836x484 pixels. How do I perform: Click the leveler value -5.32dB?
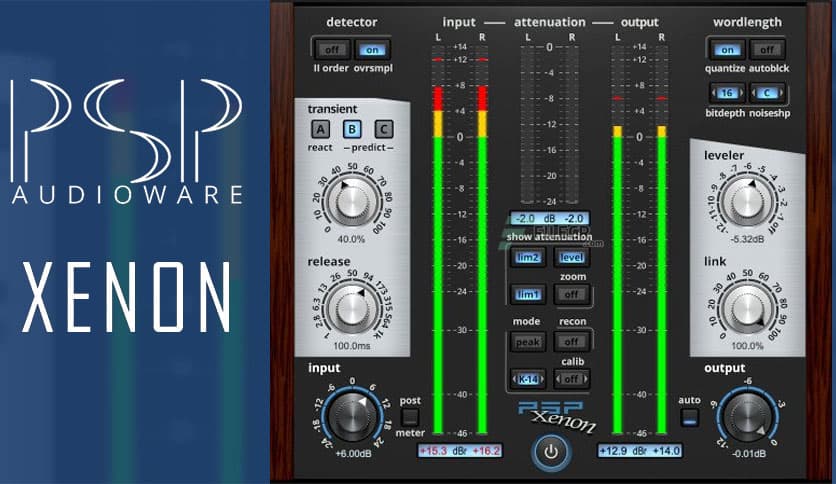pyautogui.click(x=747, y=239)
